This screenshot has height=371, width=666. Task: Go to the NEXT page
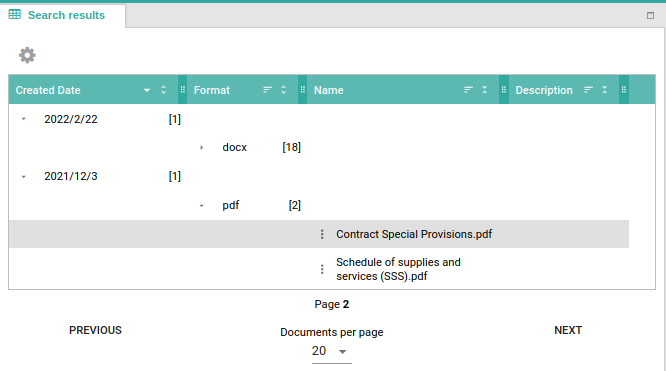click(568, 330)
